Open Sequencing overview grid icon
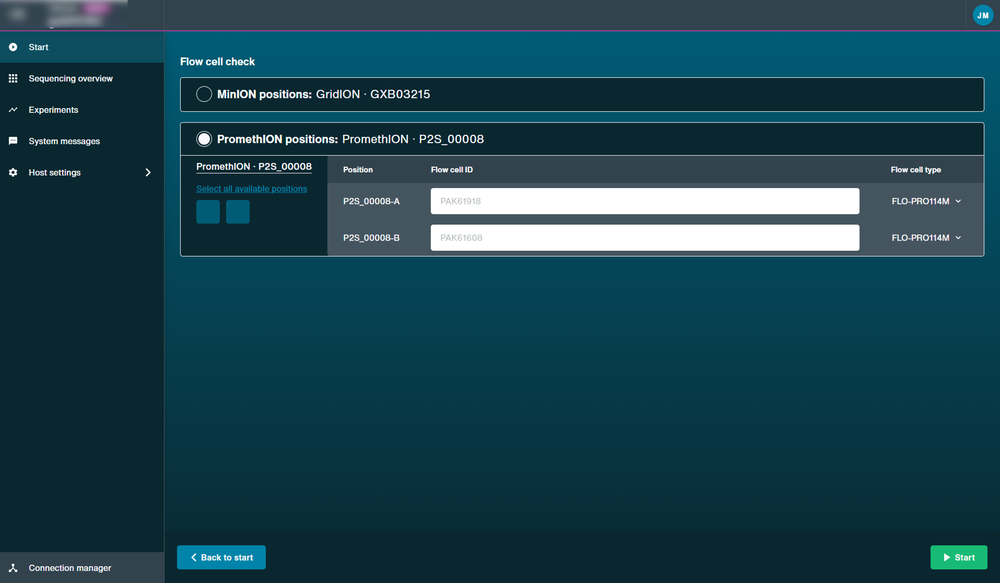The width and height of the screenshot is (1000, 583). click(x=13, y=78)
